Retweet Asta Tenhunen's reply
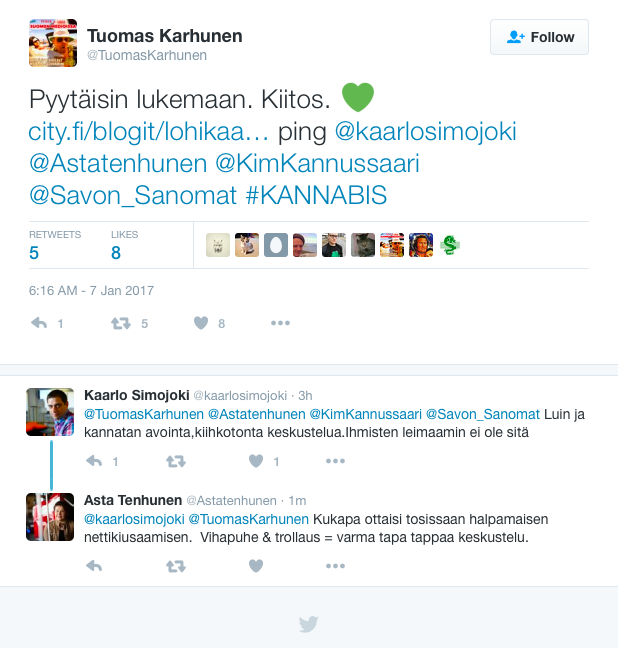The width and height of the screenshot is (618, 648). coord(176,566)
